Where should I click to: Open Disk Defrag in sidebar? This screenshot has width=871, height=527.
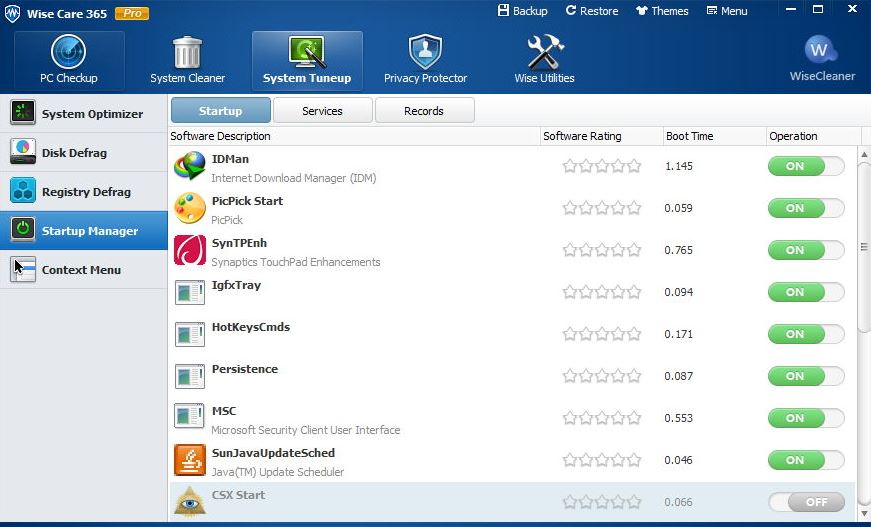click(83, 152)
